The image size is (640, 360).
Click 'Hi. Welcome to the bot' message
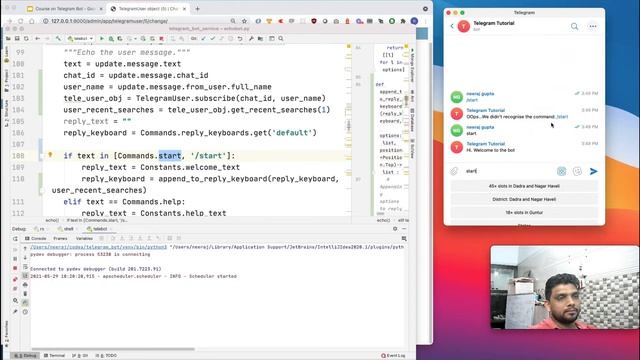click(x=491, y=150)
